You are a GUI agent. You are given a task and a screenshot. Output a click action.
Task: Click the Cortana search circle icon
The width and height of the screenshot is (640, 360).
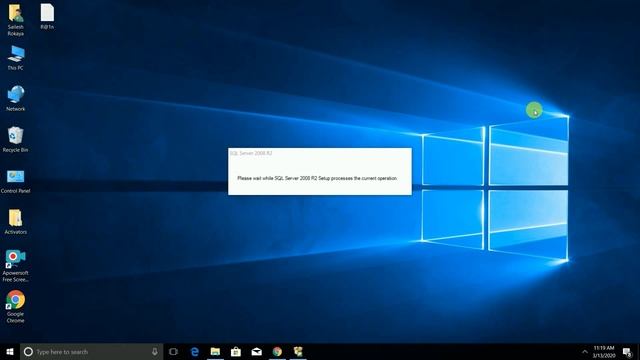pyautogui.click(x=28, y=351)
